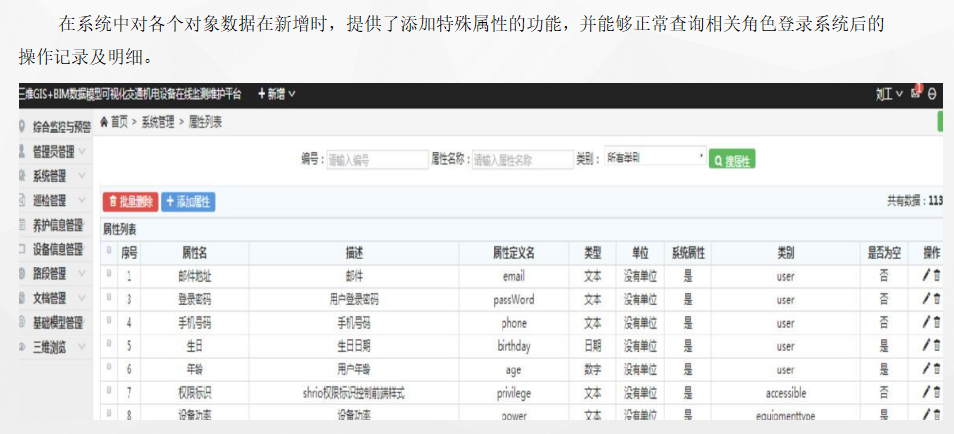Open the notification icon with red badge

click(915, 93)
